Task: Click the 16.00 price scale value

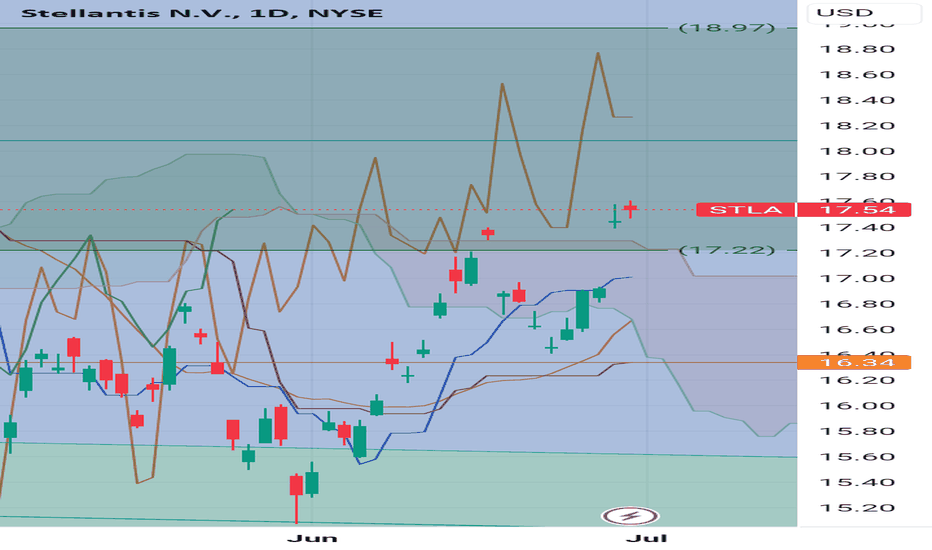Action: 857,406
